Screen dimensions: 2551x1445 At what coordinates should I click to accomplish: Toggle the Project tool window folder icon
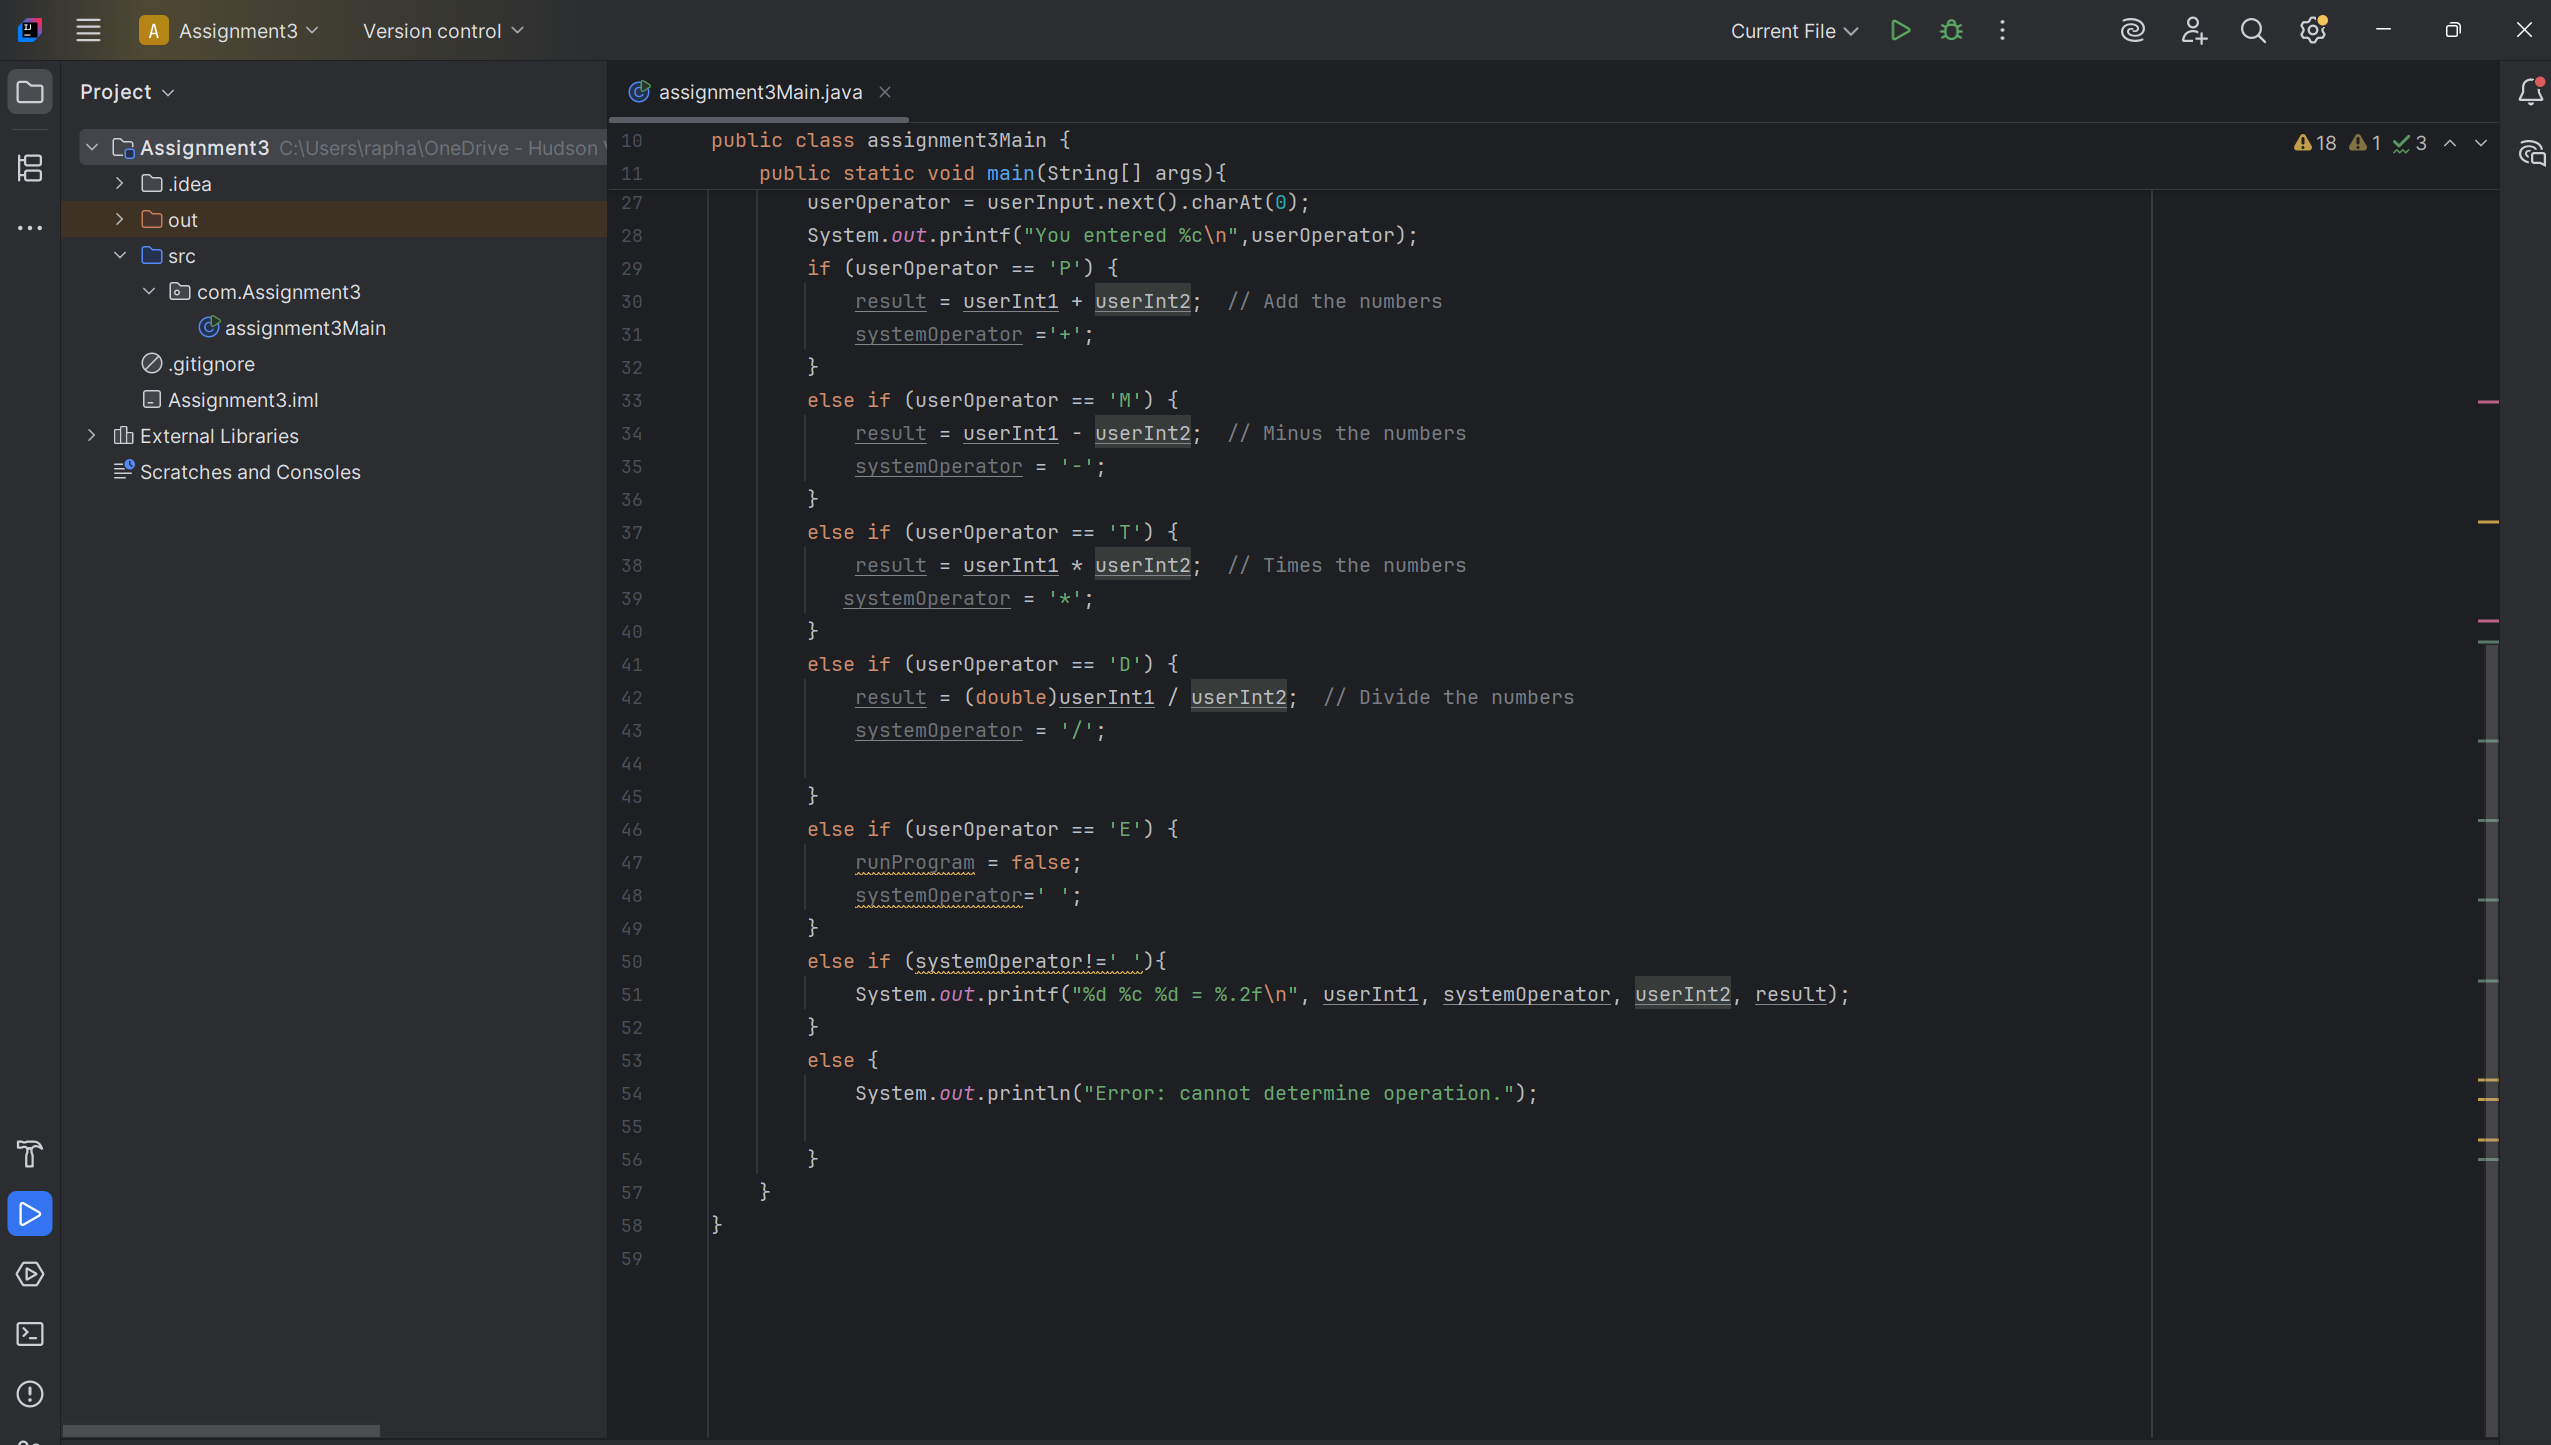click(x=30, y=92)
